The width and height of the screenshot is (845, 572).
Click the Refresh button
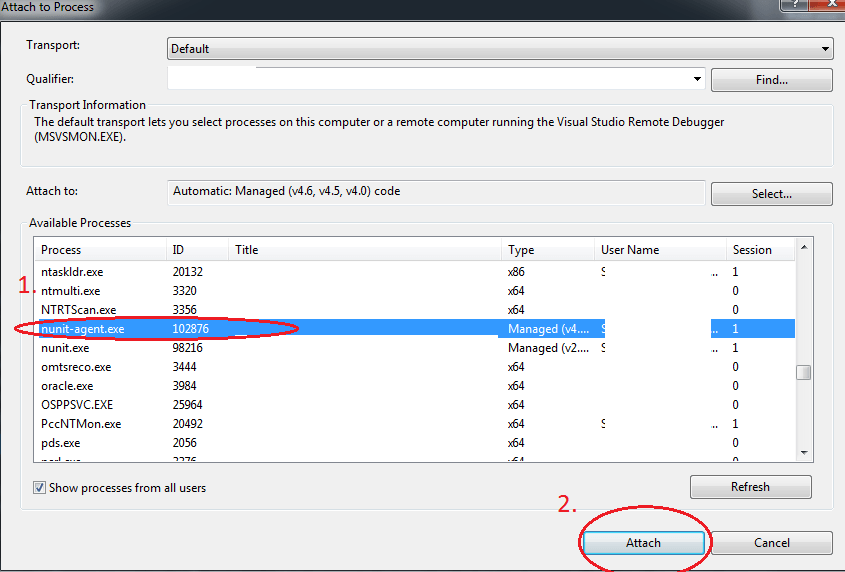coord(750,487)
